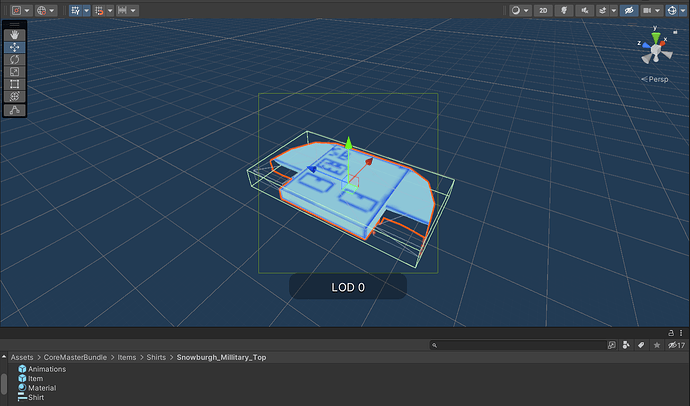This screenshot has width=690, height=406.
Task: Toggle grid visibility button
Action: pyautogui.click(x=75, y=11)
